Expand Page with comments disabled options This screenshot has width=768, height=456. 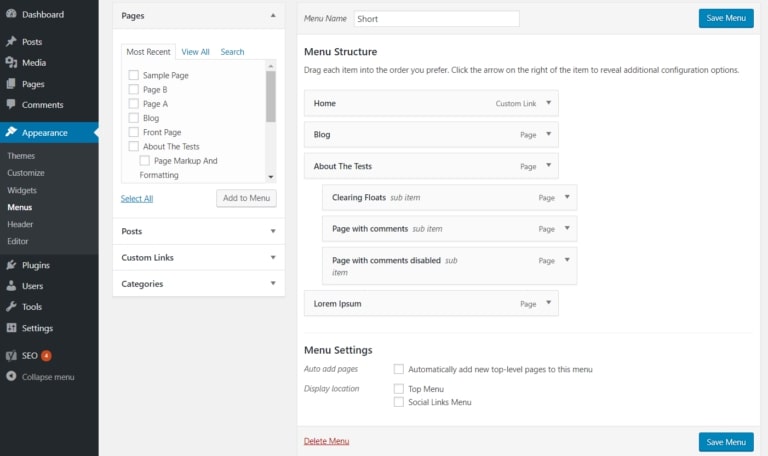tap(567, 260)
